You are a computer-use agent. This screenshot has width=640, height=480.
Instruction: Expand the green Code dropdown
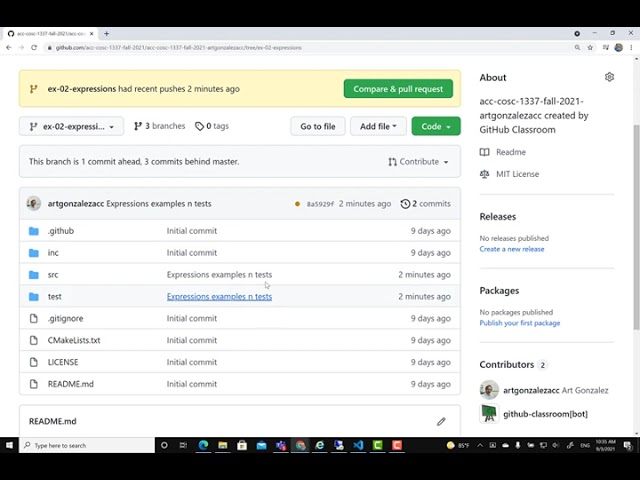pos(436,127)
